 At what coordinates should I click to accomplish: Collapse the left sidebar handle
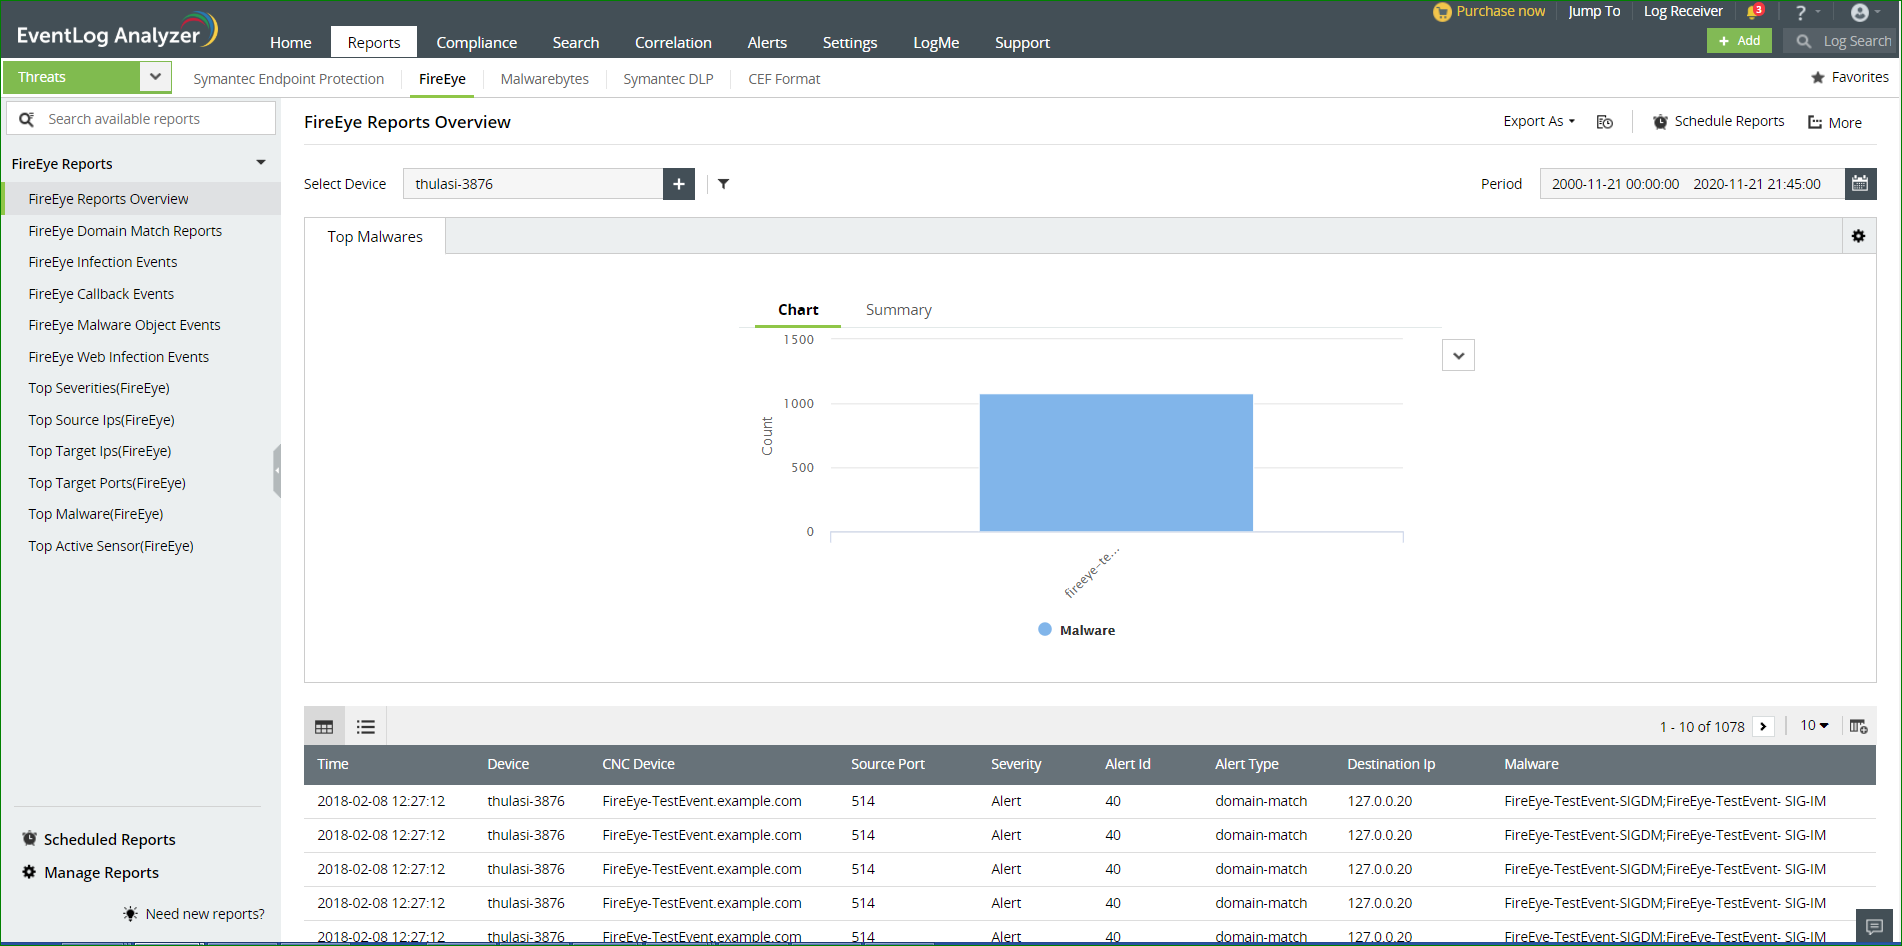[x=277, y=470]
